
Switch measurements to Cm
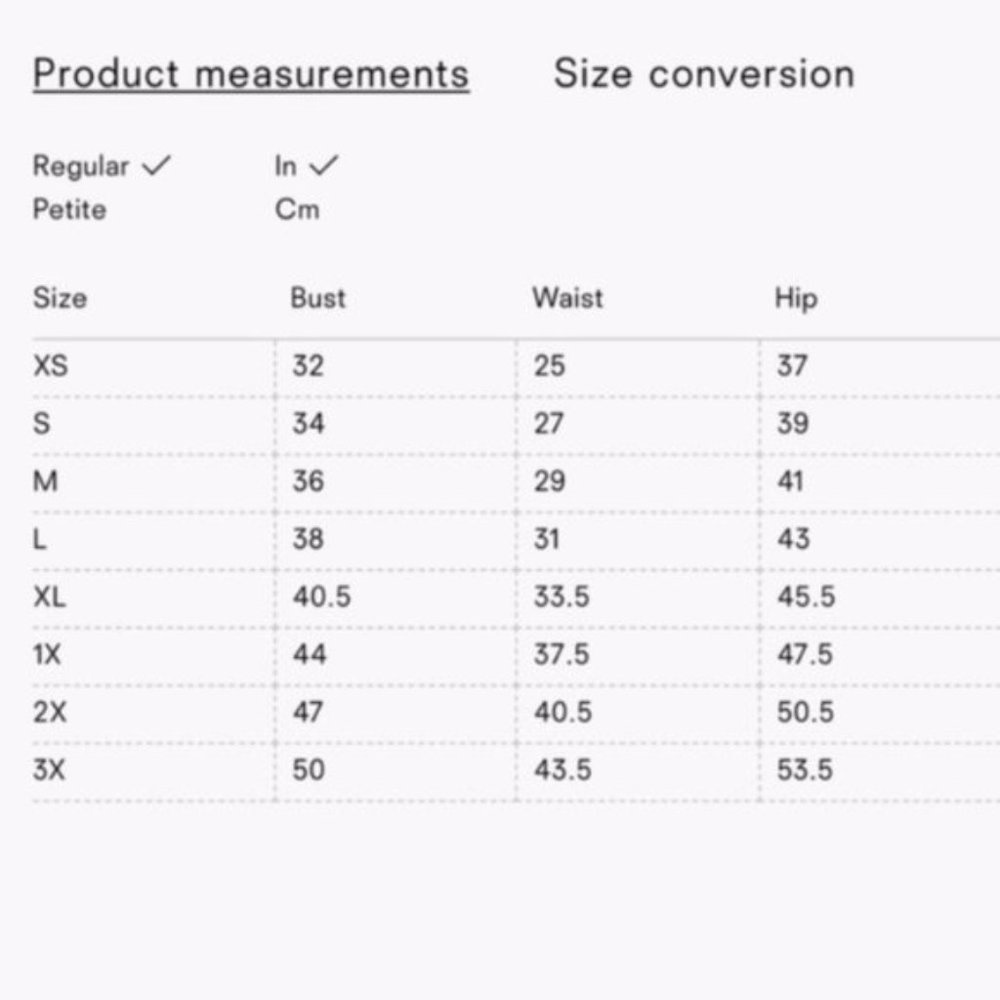(297, 210)
